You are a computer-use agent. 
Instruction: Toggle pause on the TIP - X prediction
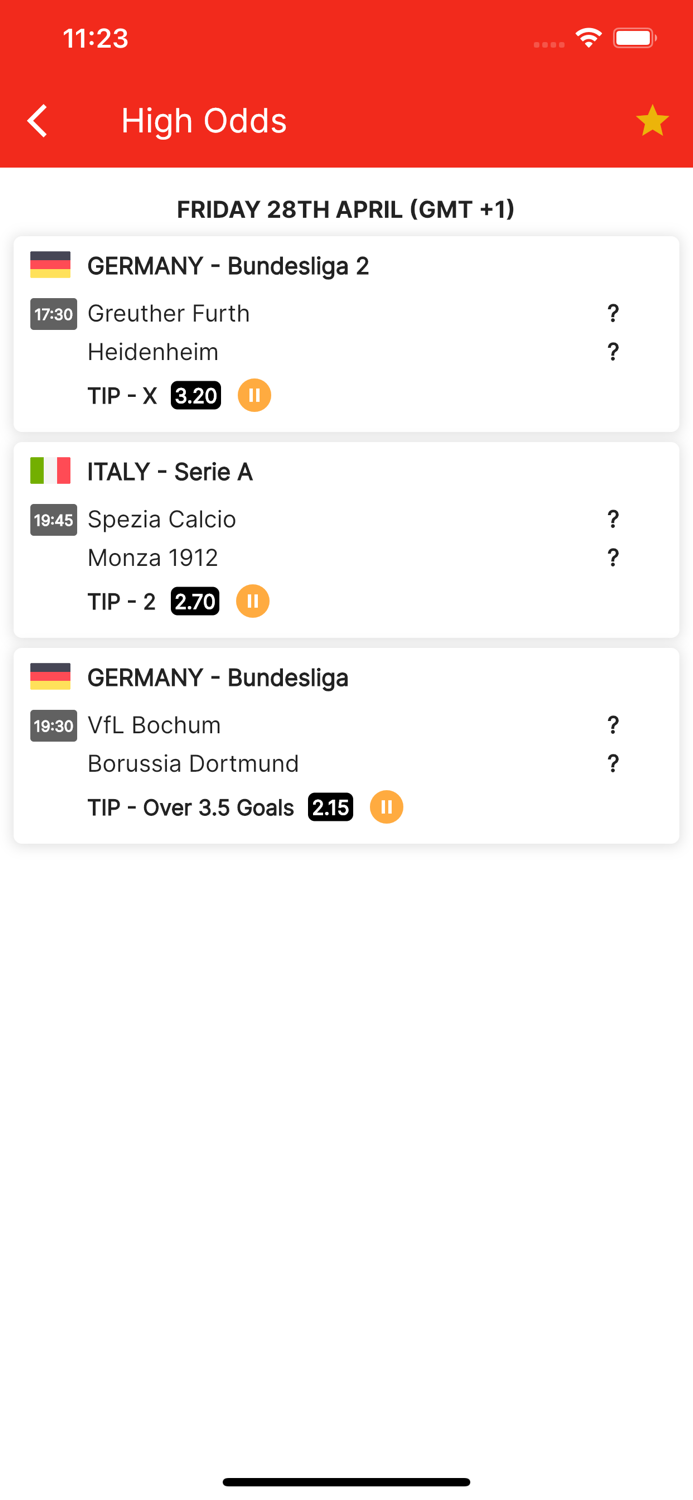point(254,395)
